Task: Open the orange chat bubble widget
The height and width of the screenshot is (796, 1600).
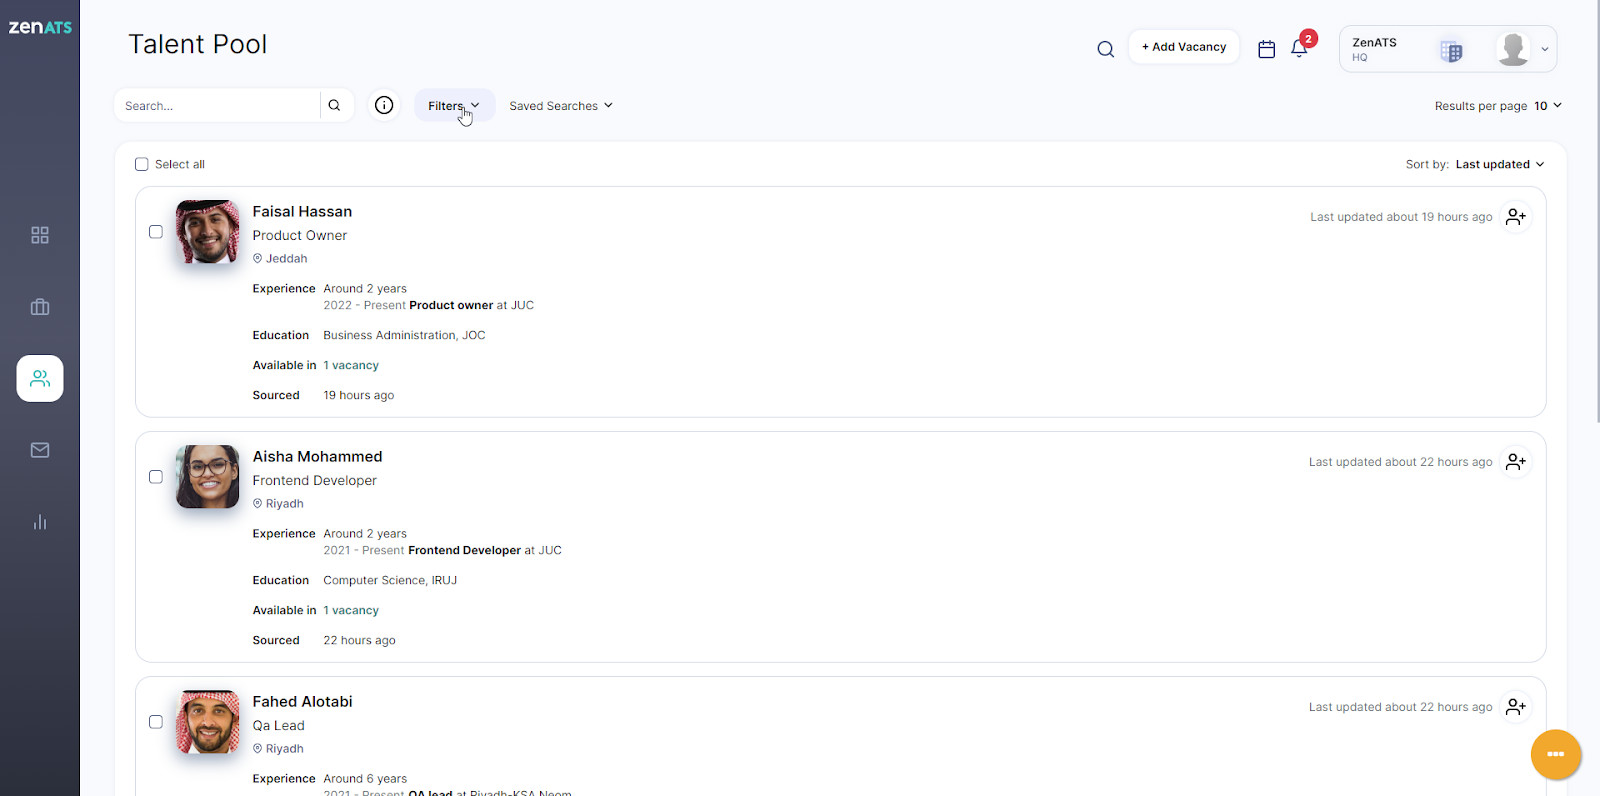Action: pyautogui.click(x=1555, y=754)
